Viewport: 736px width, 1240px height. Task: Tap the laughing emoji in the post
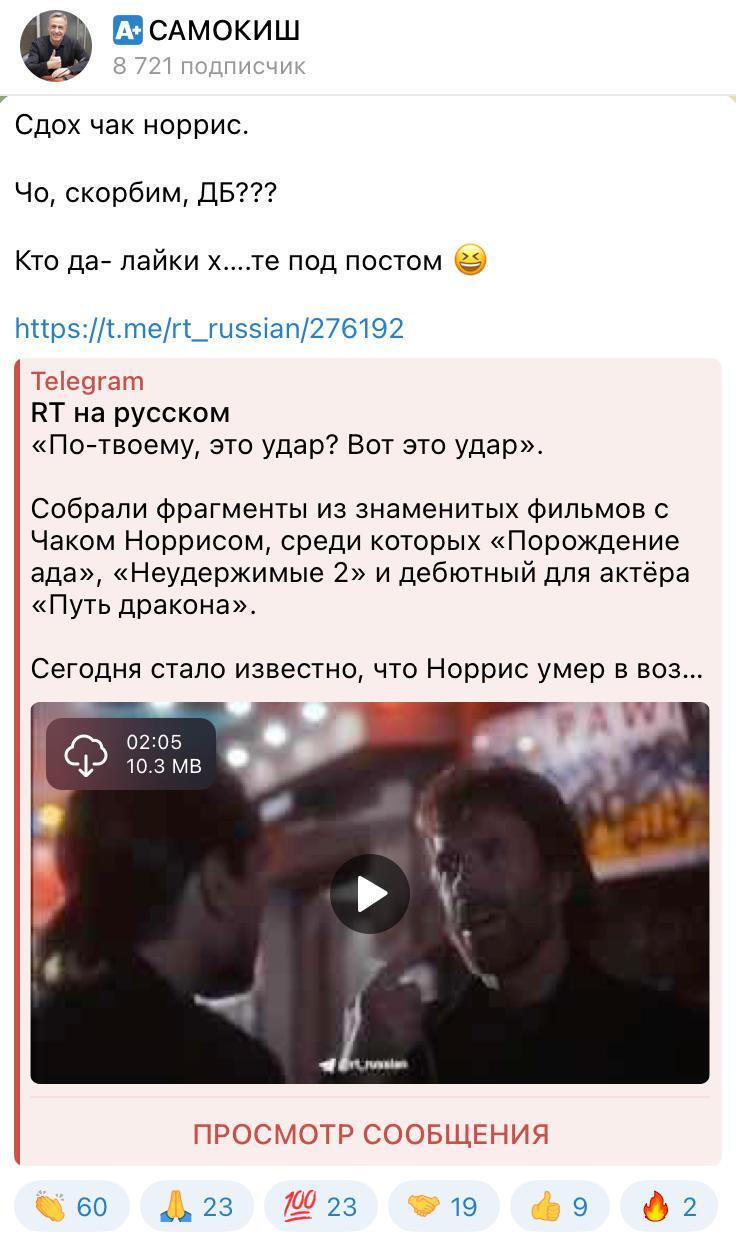470,261
